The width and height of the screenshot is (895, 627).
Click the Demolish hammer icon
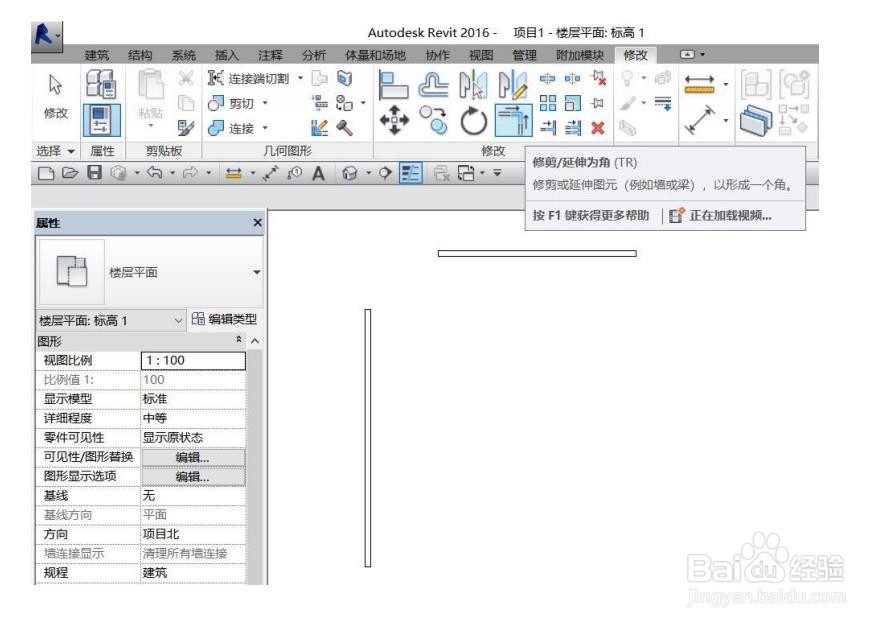pos(344,128)
